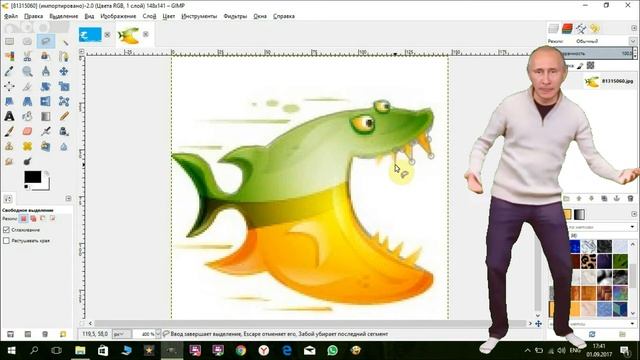Choose subtract from selection mode
This screenshot has height=360, width=640.
pyautogui.click(x=43, y=219)
